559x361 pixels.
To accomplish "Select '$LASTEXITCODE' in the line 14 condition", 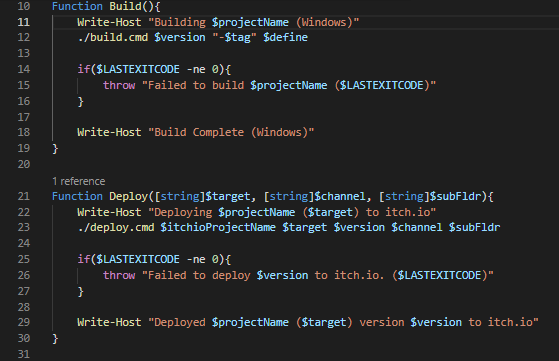I will [138, 69].
